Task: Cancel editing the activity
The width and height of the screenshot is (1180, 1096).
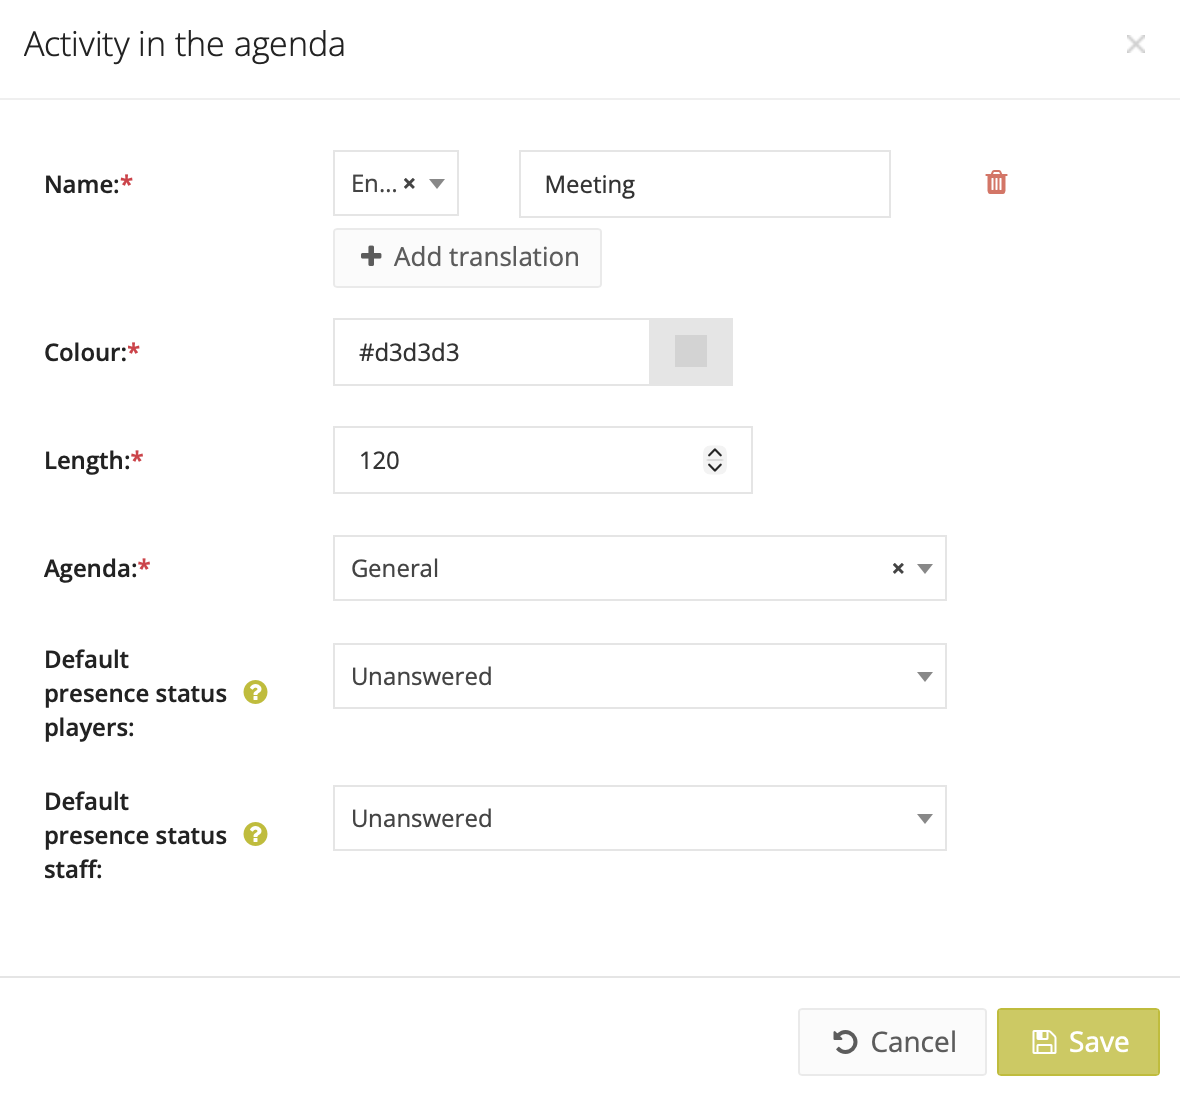Action: pos(892,1042)
